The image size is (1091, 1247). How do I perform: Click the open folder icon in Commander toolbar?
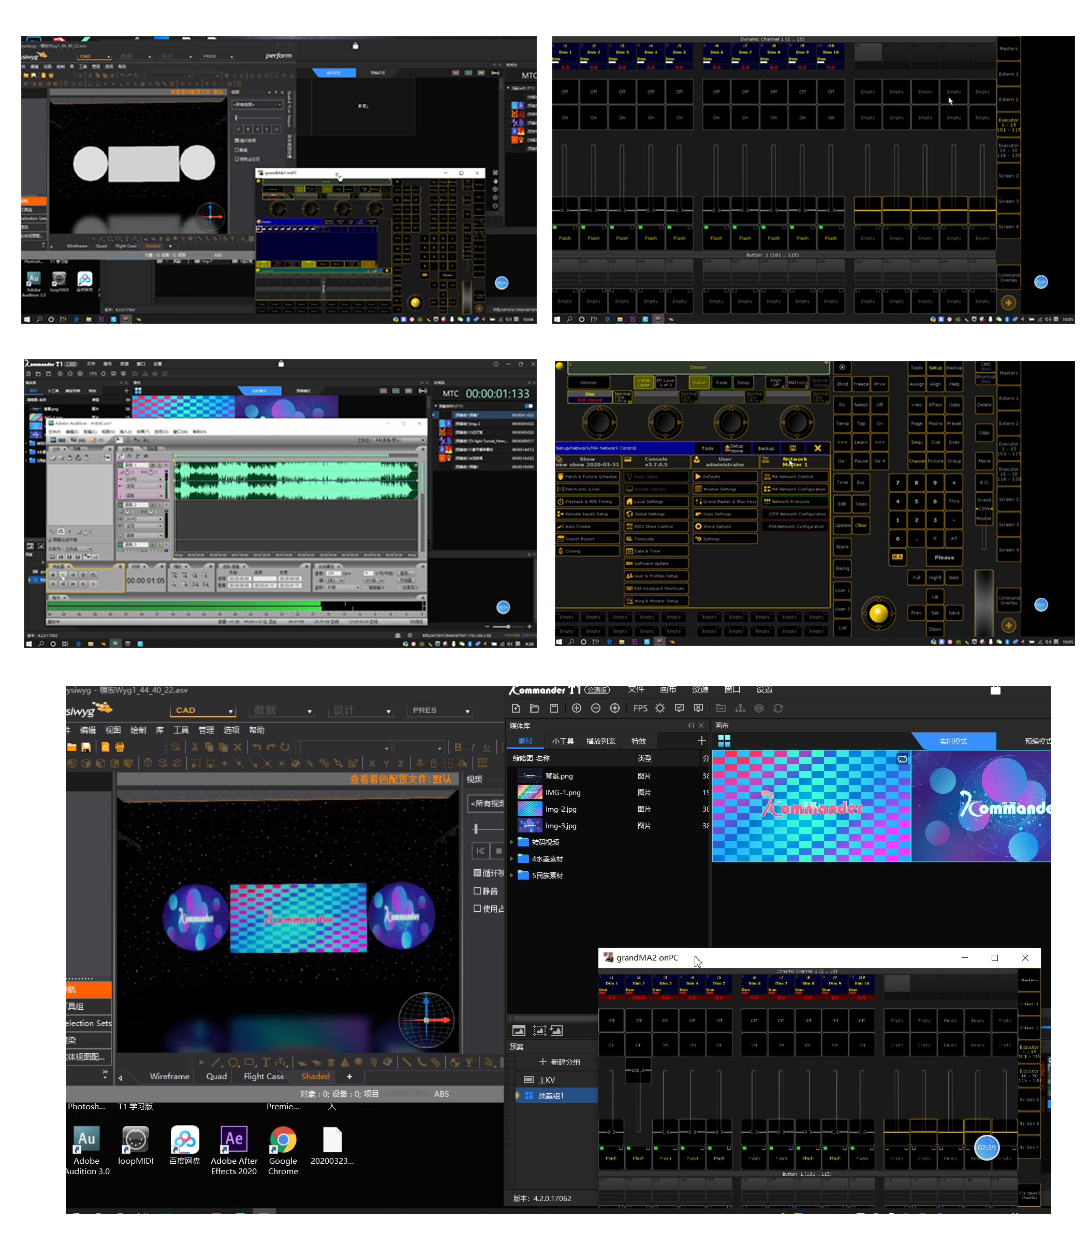pos(535,708)
